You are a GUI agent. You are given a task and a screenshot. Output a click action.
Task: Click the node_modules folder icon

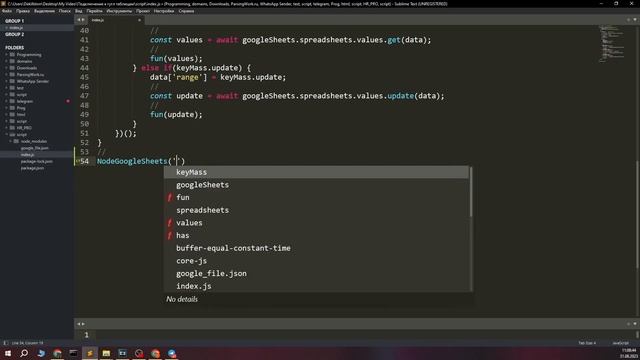(x=16, y=141)
